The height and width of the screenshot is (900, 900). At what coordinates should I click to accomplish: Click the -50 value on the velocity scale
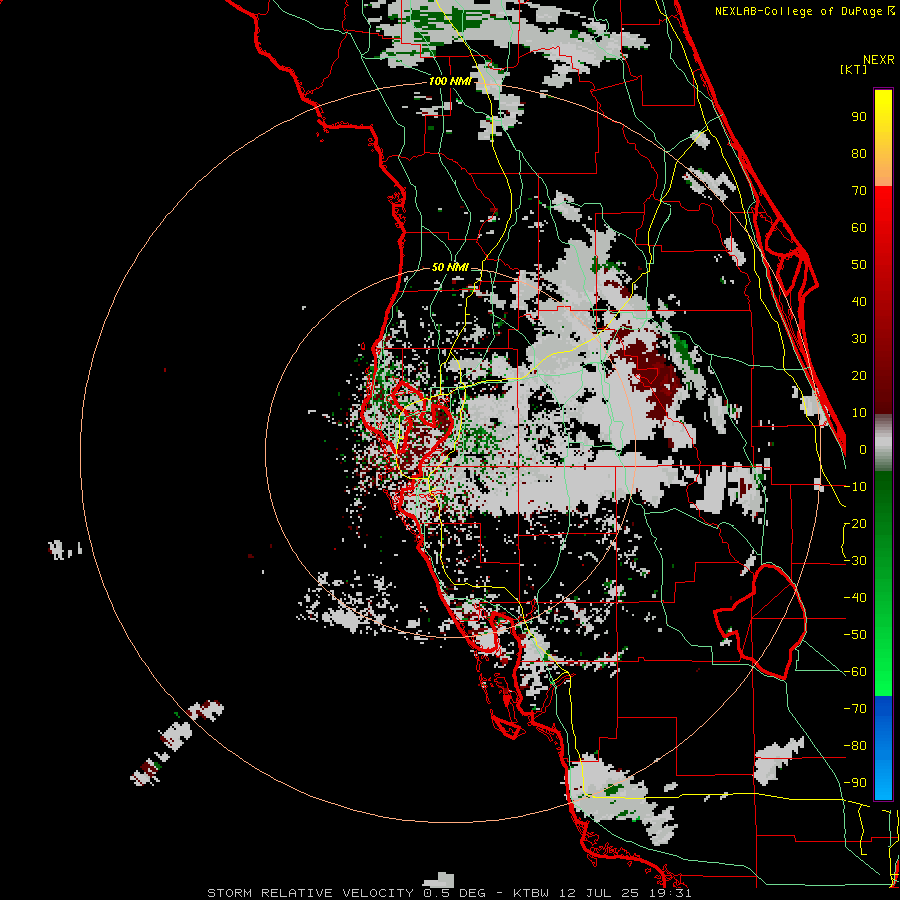[855, 635]
